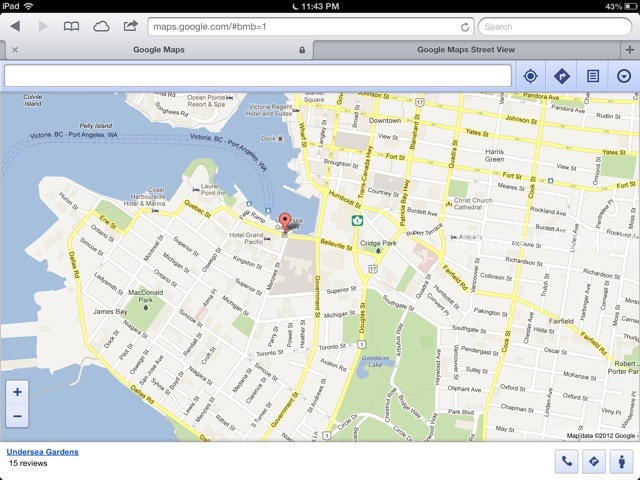Screen dimensions: 640x480
Task: Tap the red map pin marker
Action: tap(285, 222)
